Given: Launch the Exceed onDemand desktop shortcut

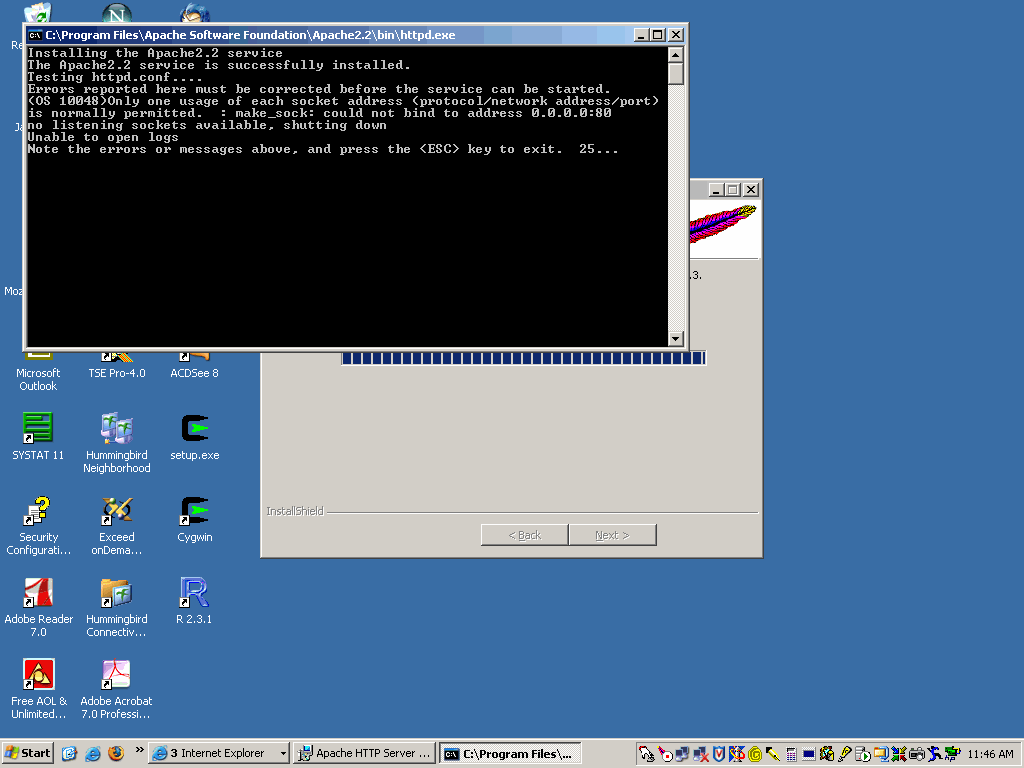Looking at the screenshot, I should (117, 525).
